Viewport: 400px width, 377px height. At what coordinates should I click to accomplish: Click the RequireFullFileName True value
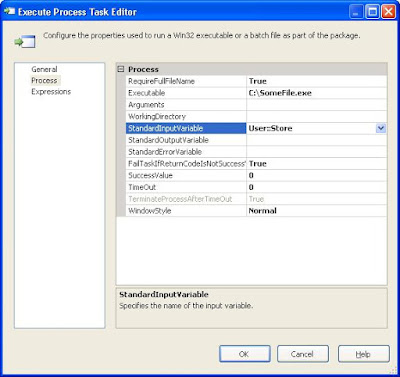258,81
